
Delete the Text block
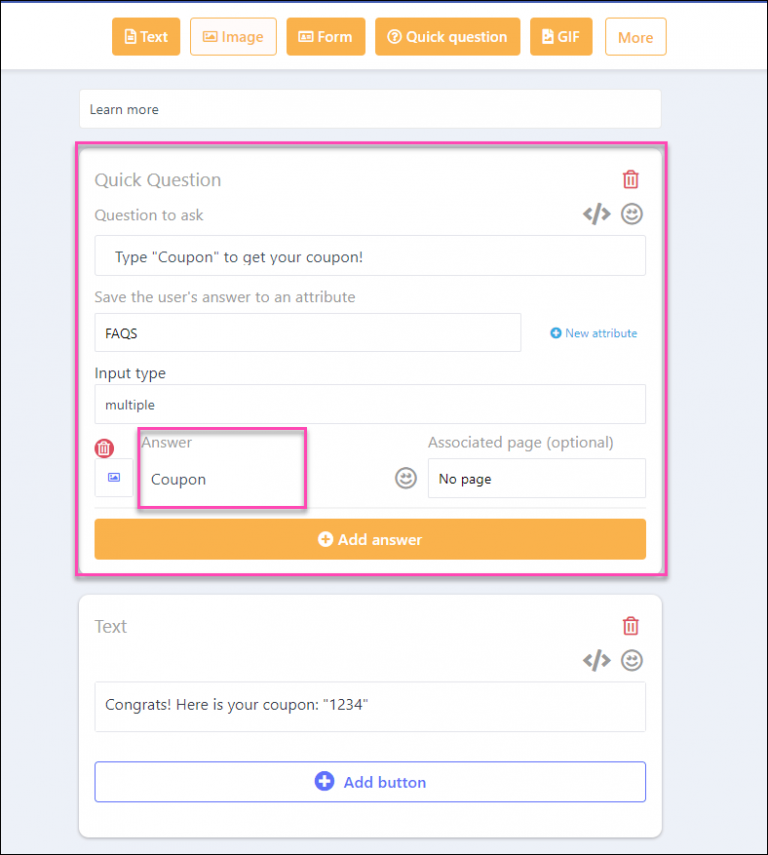pos(630,625)
